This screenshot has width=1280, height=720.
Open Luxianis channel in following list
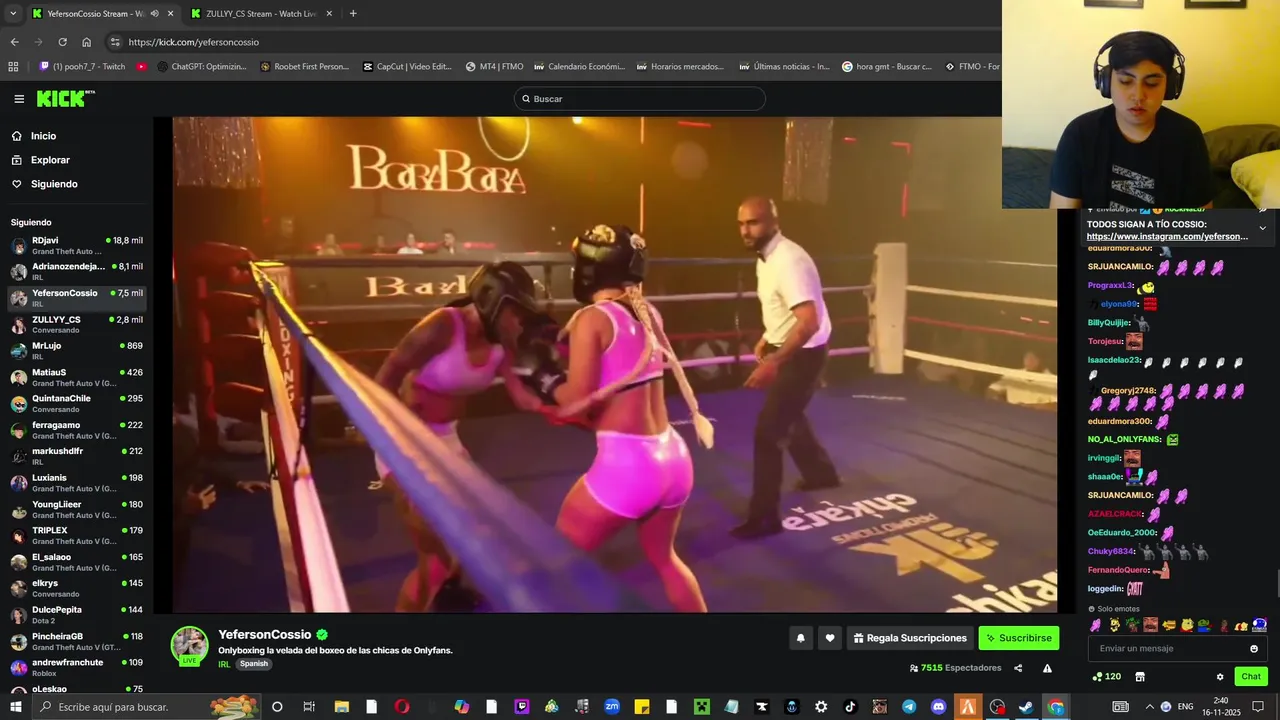(x=76, y=482)
